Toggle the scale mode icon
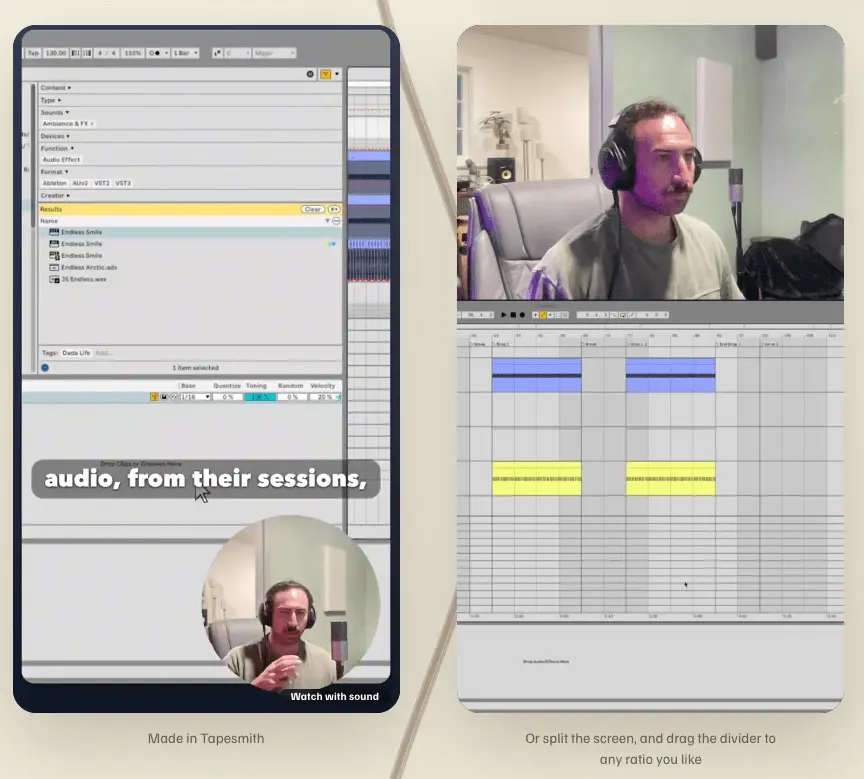The width and height of the screenshot is (864, 779). (x=217, y=53)
